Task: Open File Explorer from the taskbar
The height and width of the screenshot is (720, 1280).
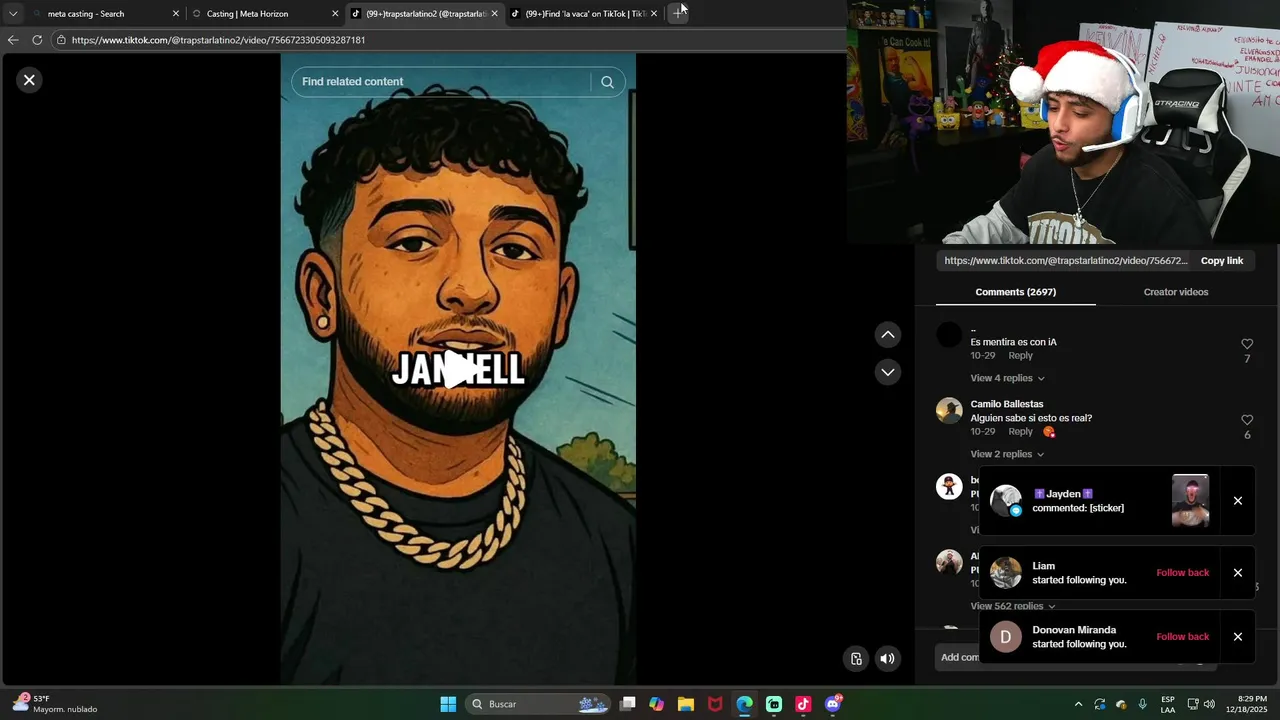Action: coord(685,704)
